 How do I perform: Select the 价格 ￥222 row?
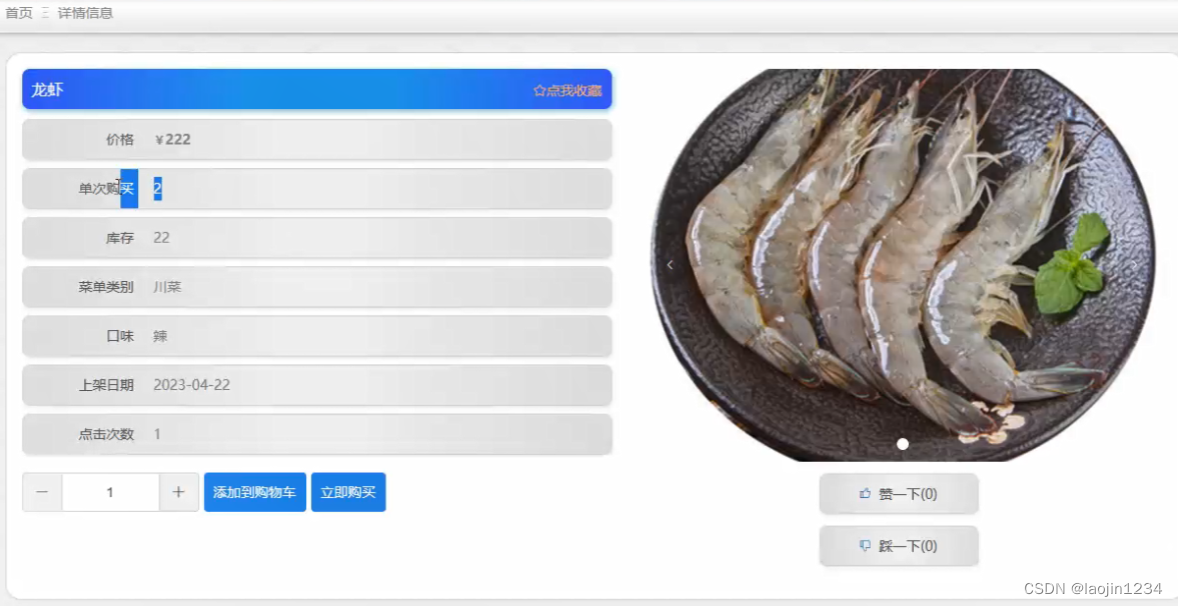click(x=317, y=140)
